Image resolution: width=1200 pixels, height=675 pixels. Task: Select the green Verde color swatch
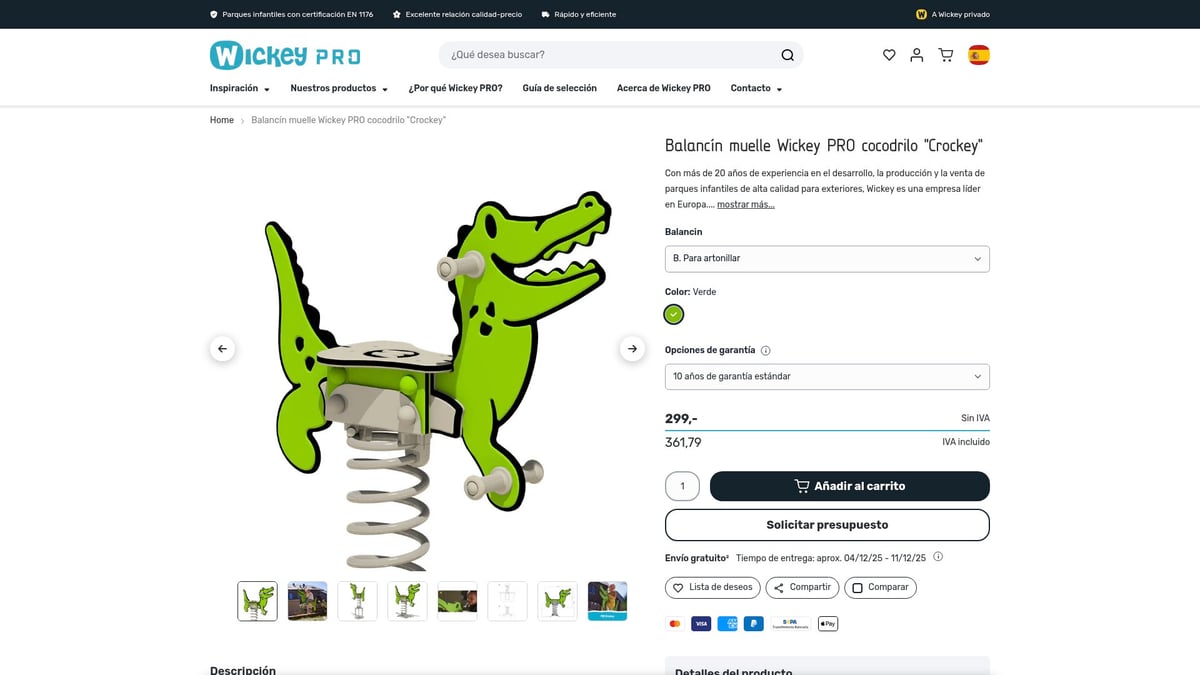point(674,314)
